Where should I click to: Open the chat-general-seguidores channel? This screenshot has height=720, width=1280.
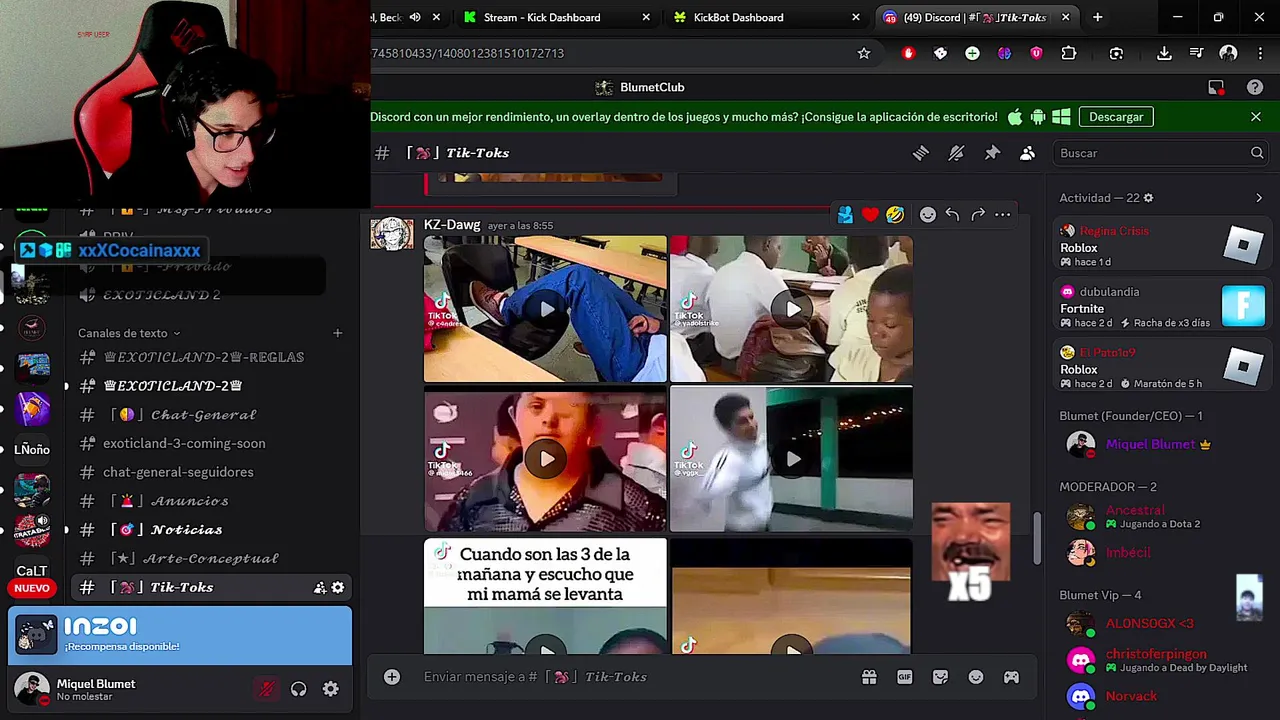(213, 472)
